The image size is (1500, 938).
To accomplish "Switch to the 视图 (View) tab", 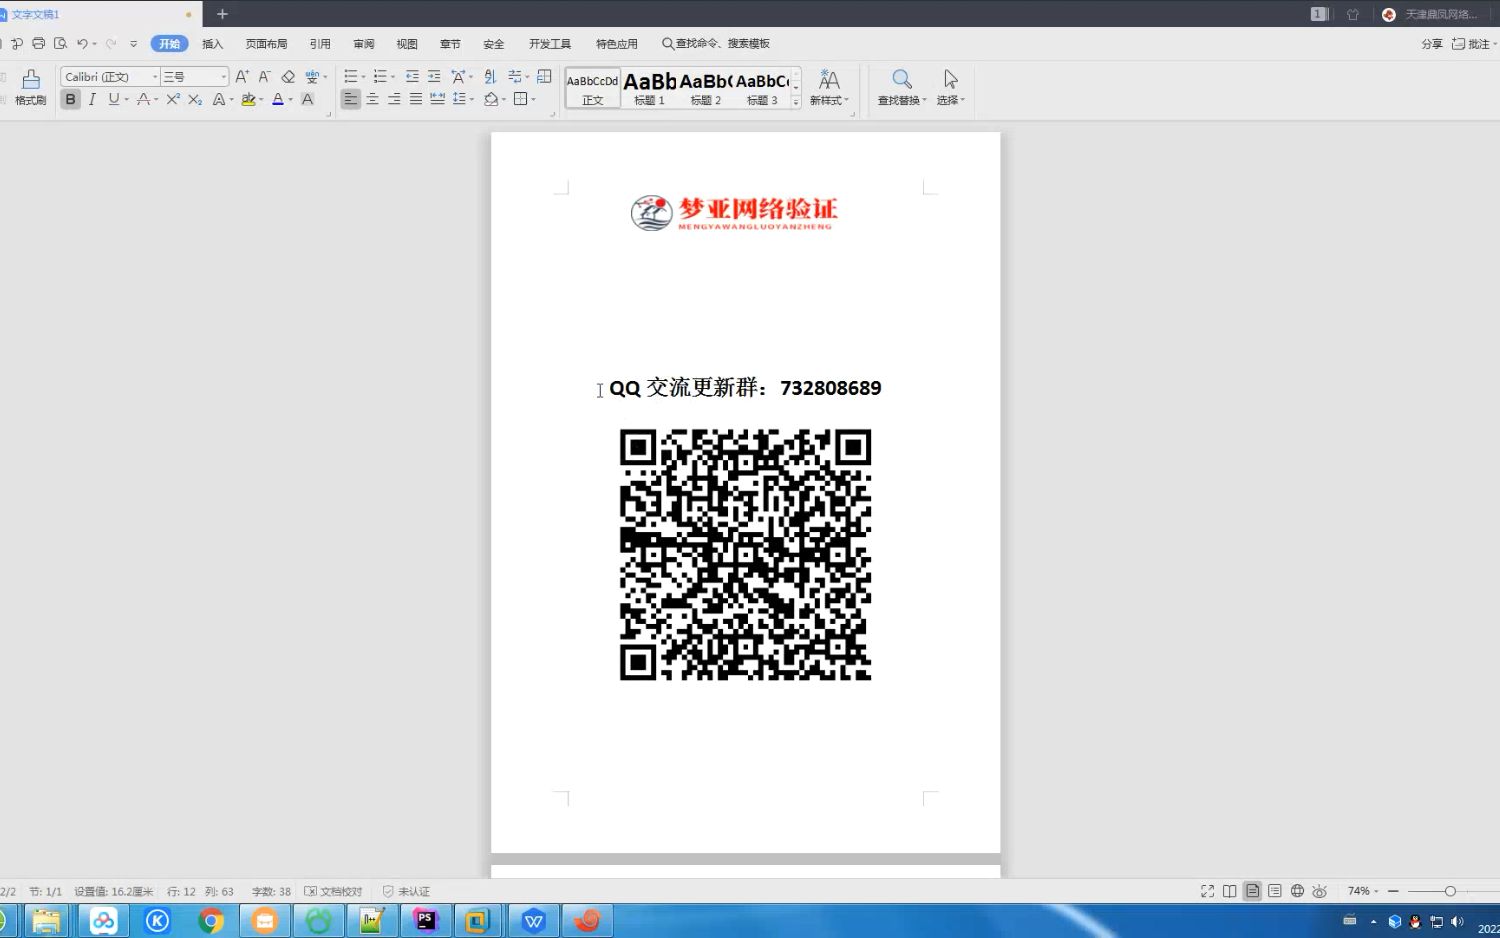I will pos(407,44).
